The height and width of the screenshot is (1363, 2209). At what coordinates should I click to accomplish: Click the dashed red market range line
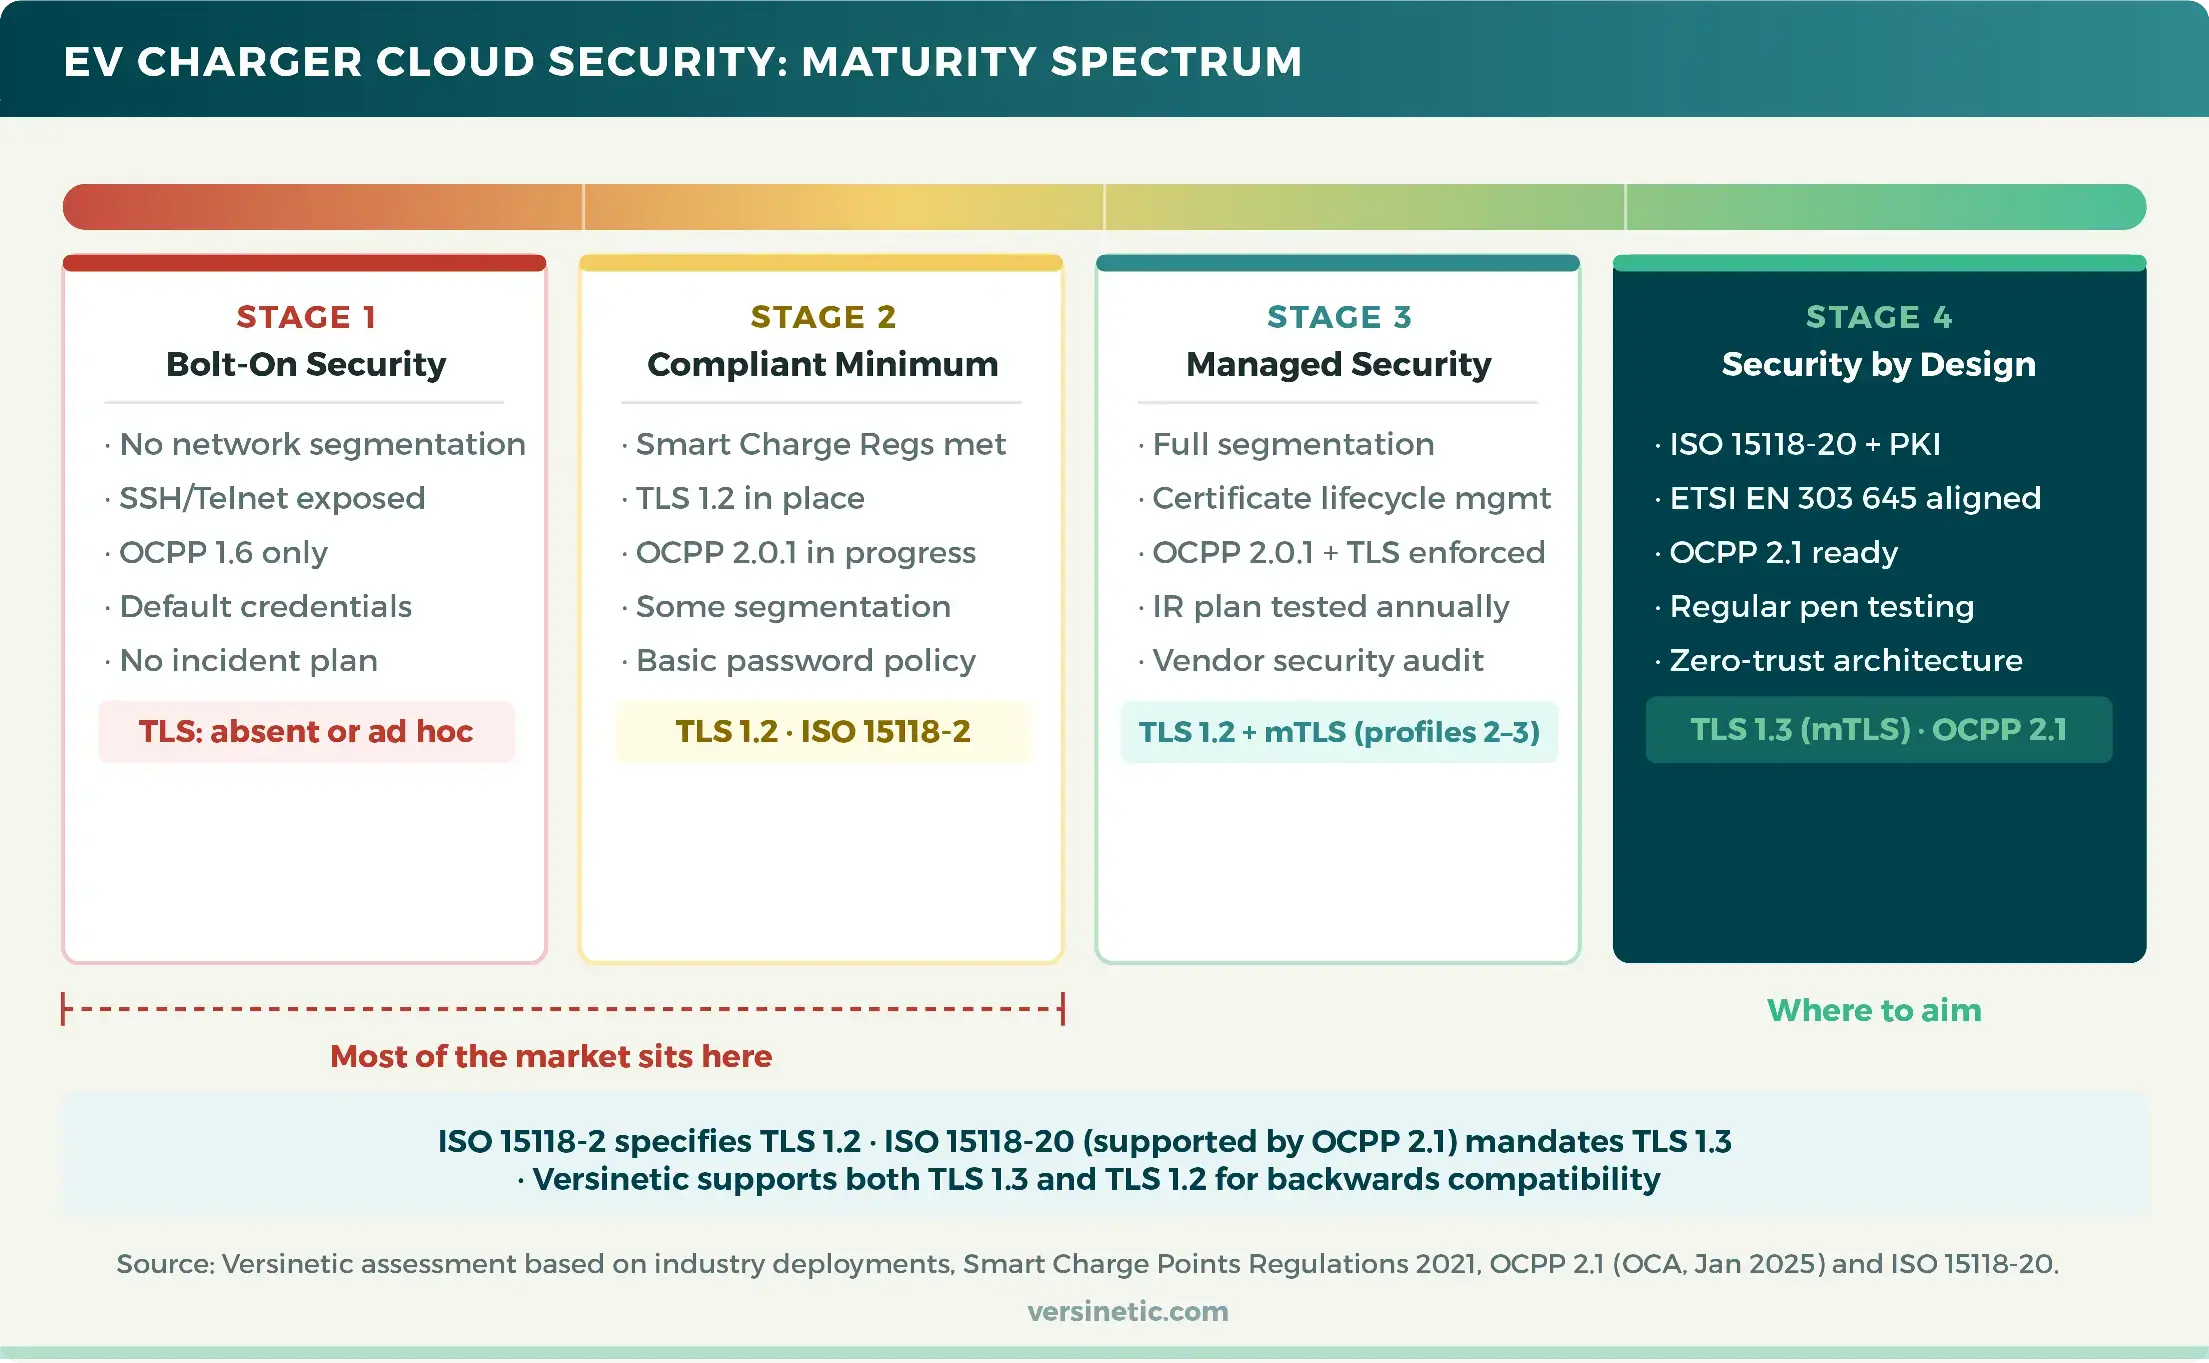point(560,1010)
